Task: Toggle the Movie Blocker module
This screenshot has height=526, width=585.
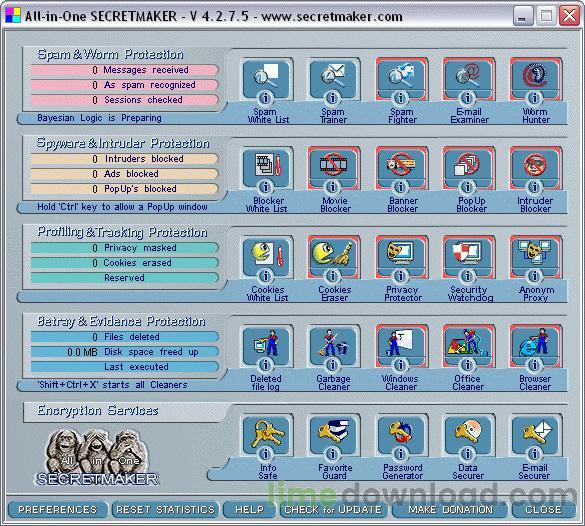Action: tap(333, 166)
